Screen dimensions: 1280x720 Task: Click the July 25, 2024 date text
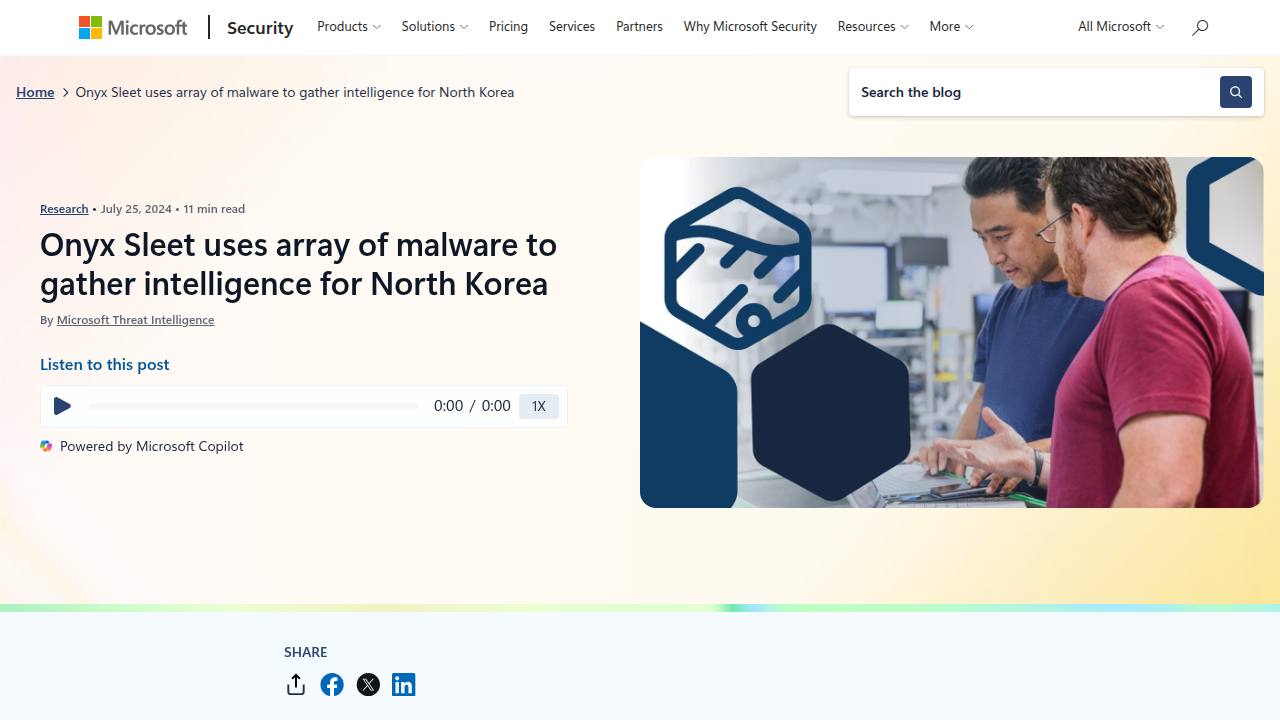[x=136, y=209]
